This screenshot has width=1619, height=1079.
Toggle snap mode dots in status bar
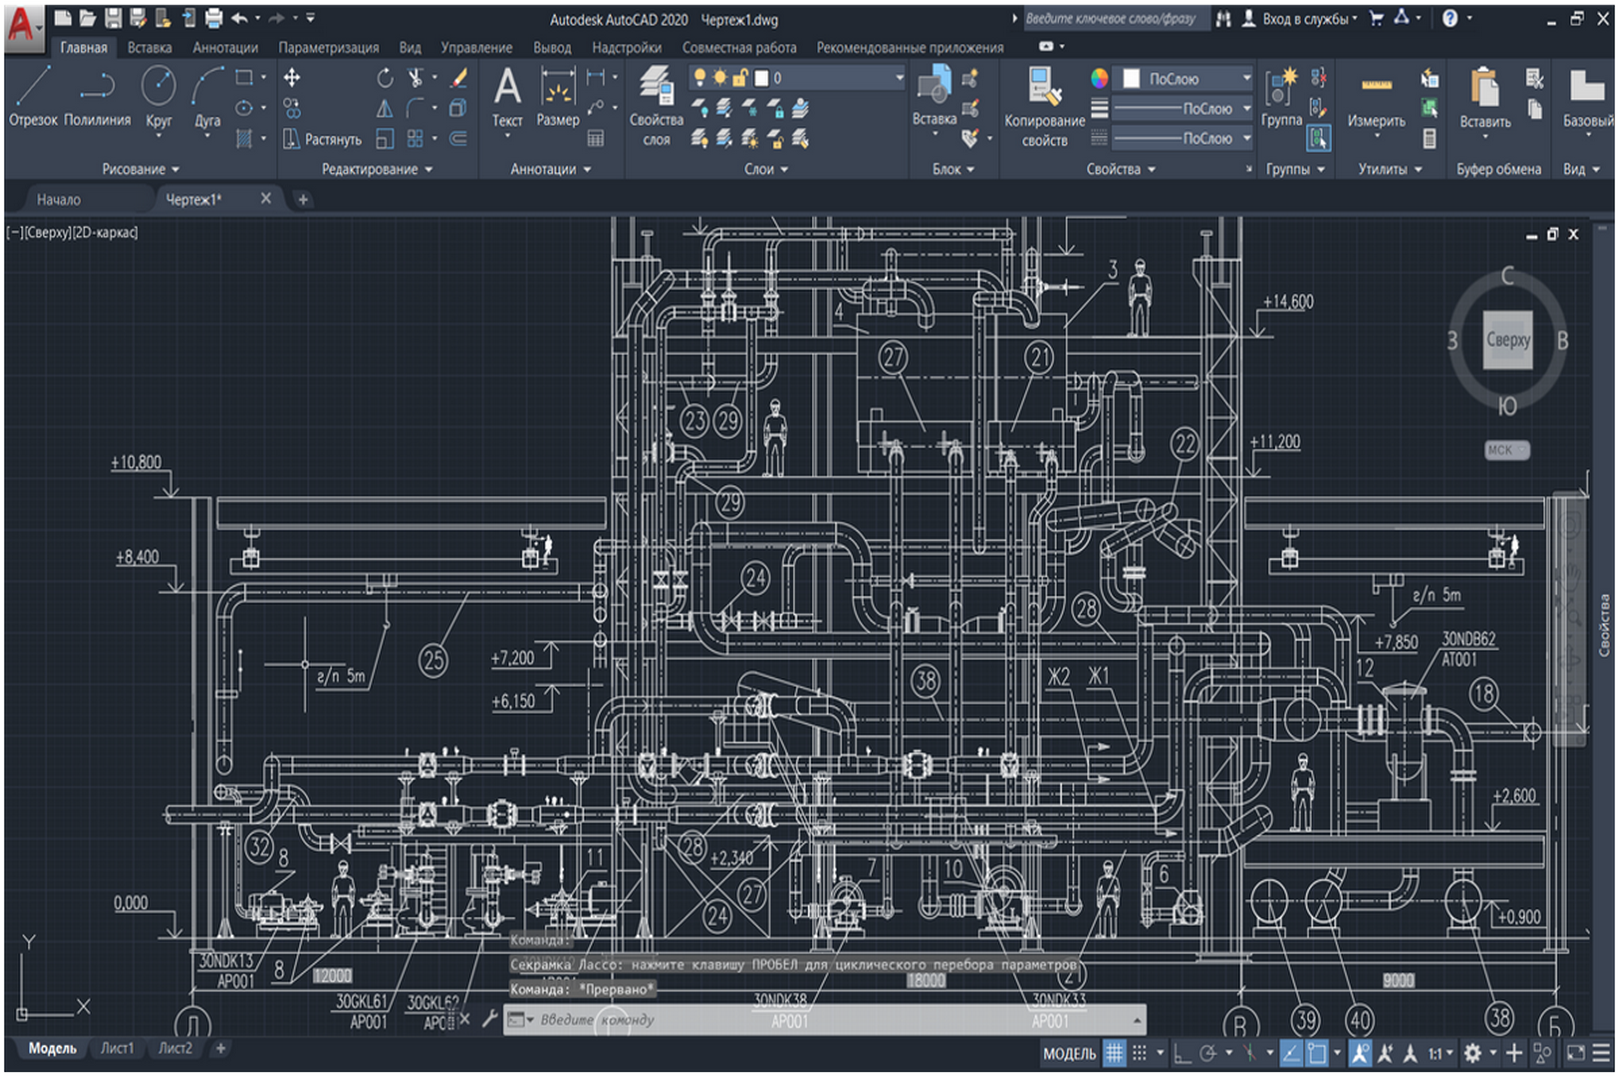1139,1053
